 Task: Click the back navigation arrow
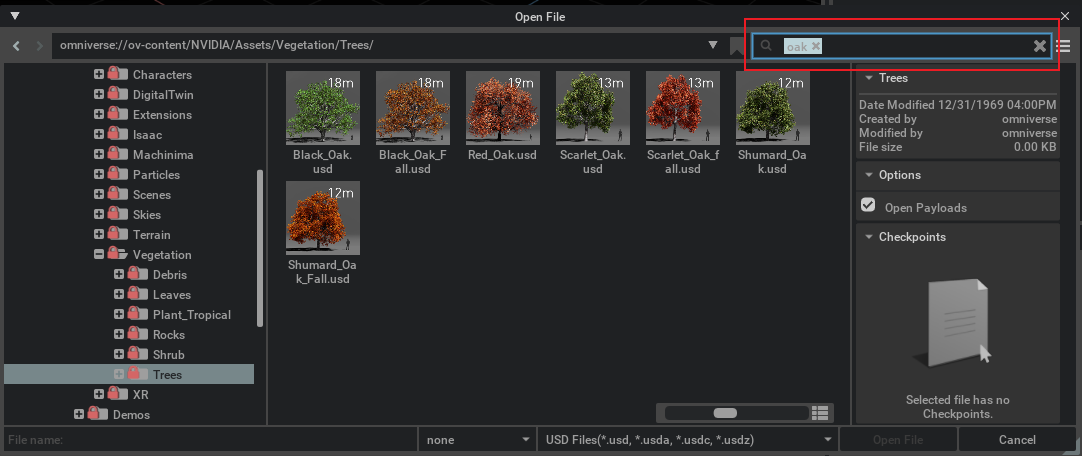17,46
